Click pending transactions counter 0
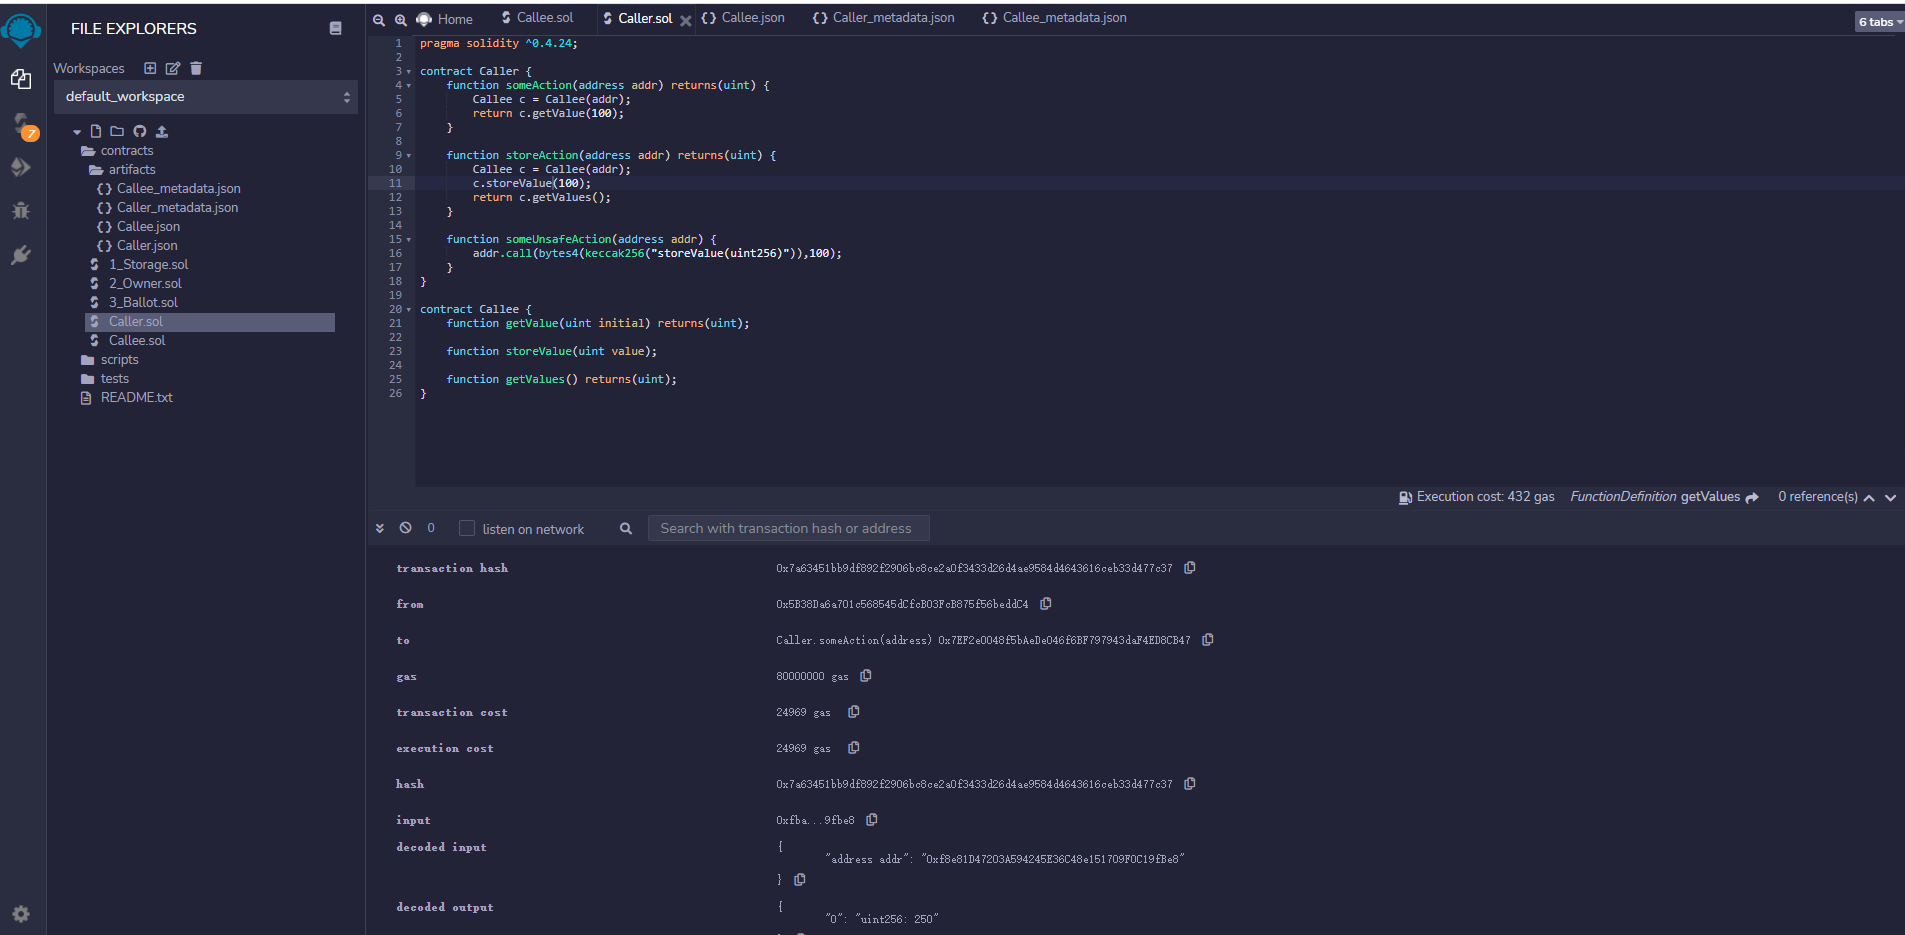Viewport: 1905px width, 935px height. click(x=431, y=528)
